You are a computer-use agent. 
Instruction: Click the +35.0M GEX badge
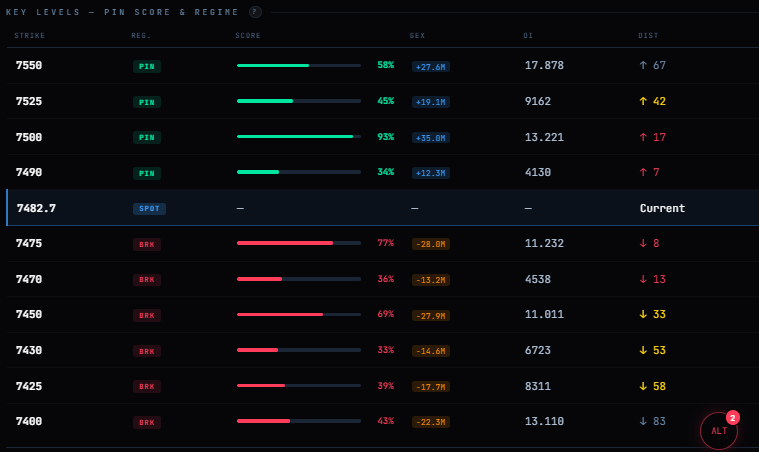coord(431,138)
